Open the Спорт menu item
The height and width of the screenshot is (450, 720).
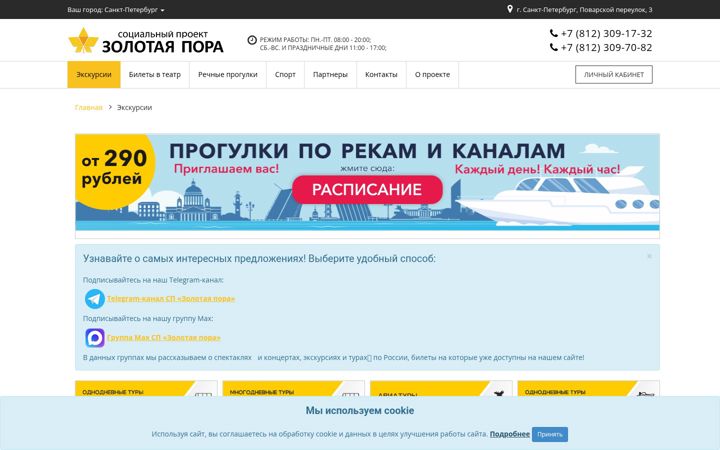[285, 74]
